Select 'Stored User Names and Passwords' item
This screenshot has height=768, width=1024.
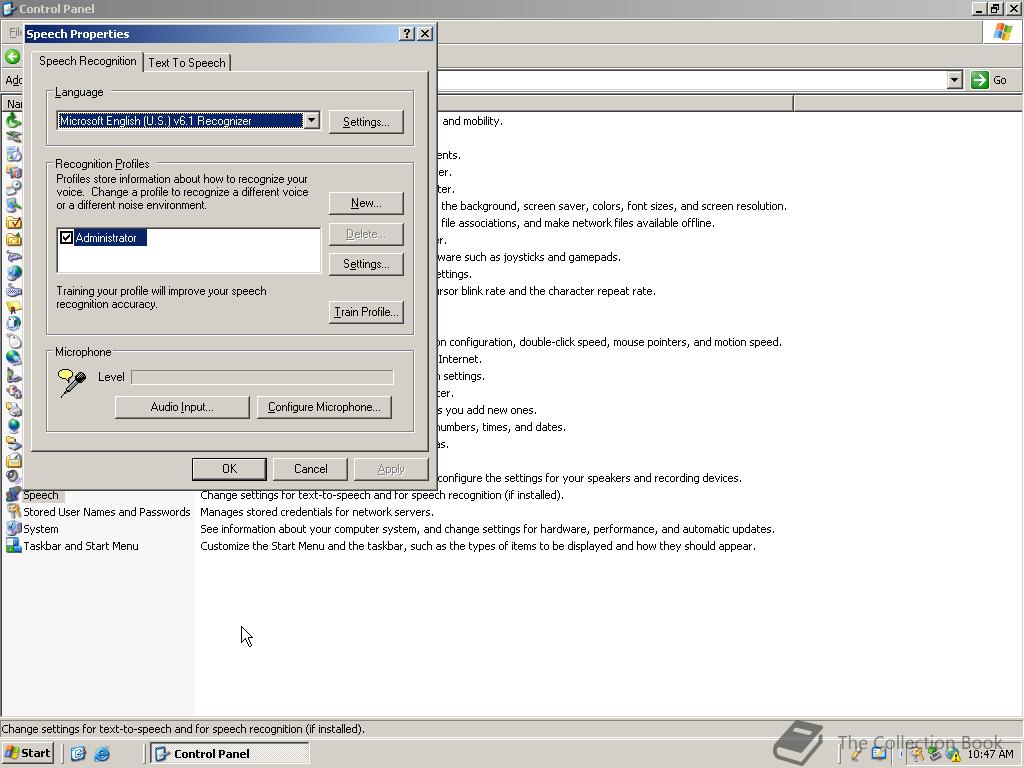click(106, 512)
